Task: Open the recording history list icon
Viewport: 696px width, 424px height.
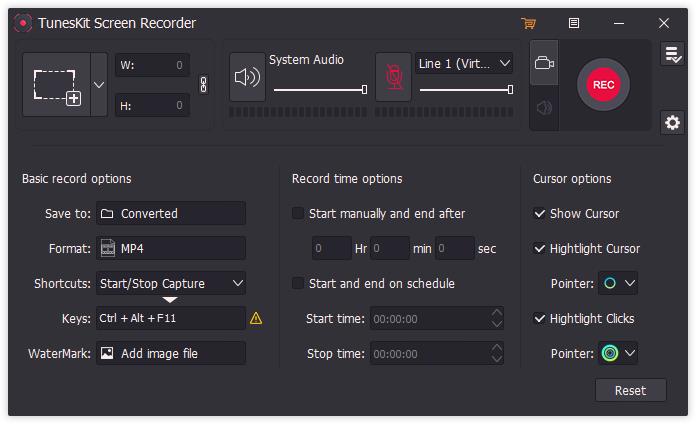Action: tap(672, 55)
